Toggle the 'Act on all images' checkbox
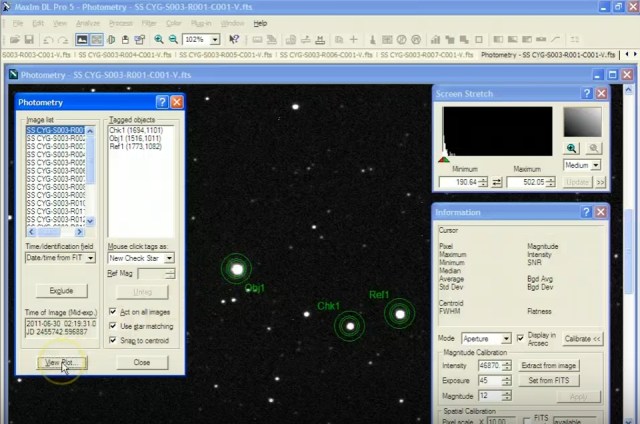Screen dimensions: 640x424 click(113, 312)
